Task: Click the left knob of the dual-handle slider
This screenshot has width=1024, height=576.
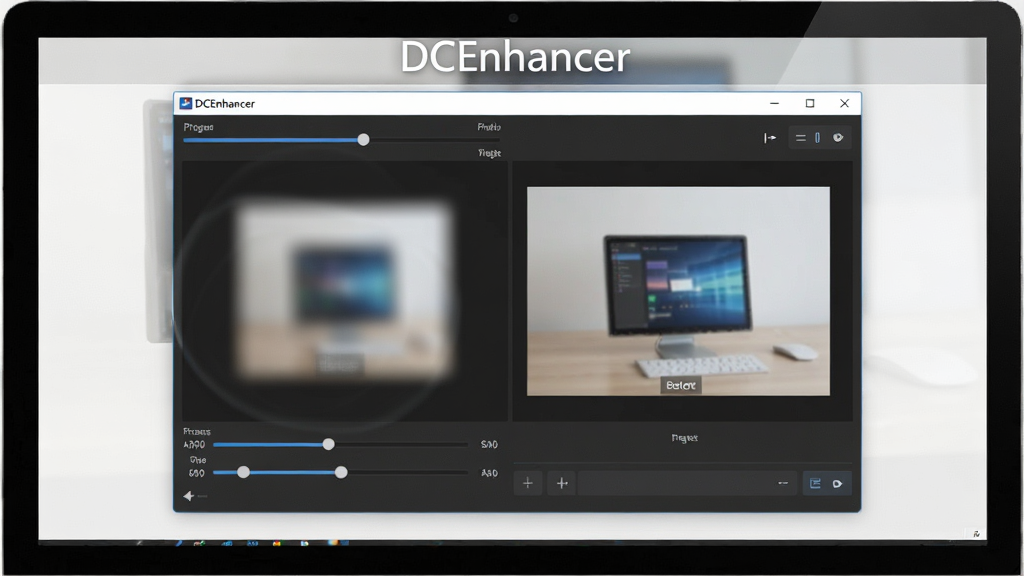Action: pyautogui.click(x=244, y=472)
